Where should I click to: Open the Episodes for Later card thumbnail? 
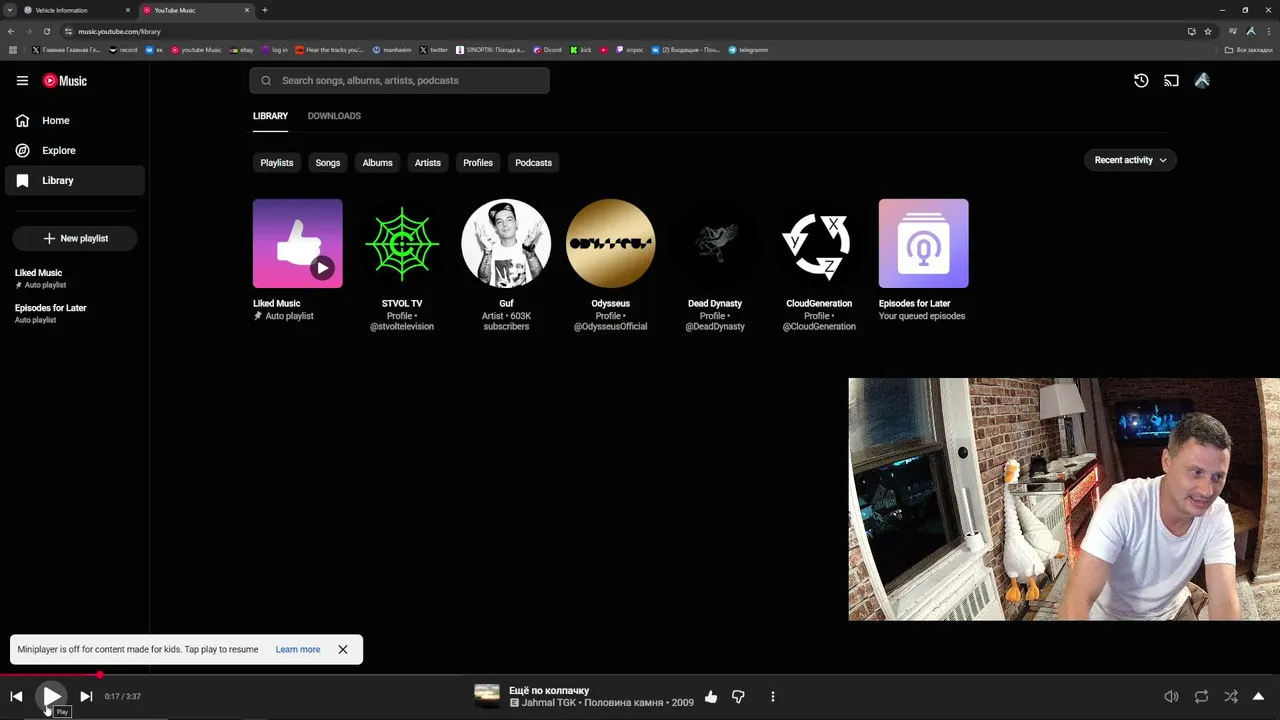pyautogui.click(x=924, y=244)
